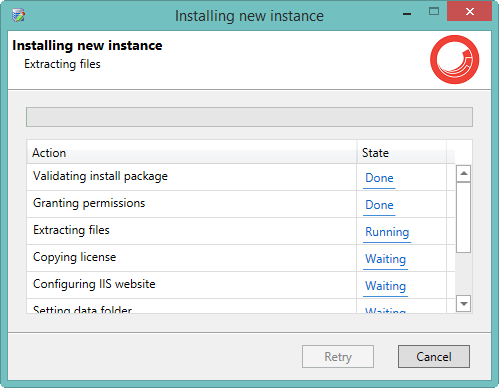Click the installation progress bar
Screen dimensions: 499x388
249,117
